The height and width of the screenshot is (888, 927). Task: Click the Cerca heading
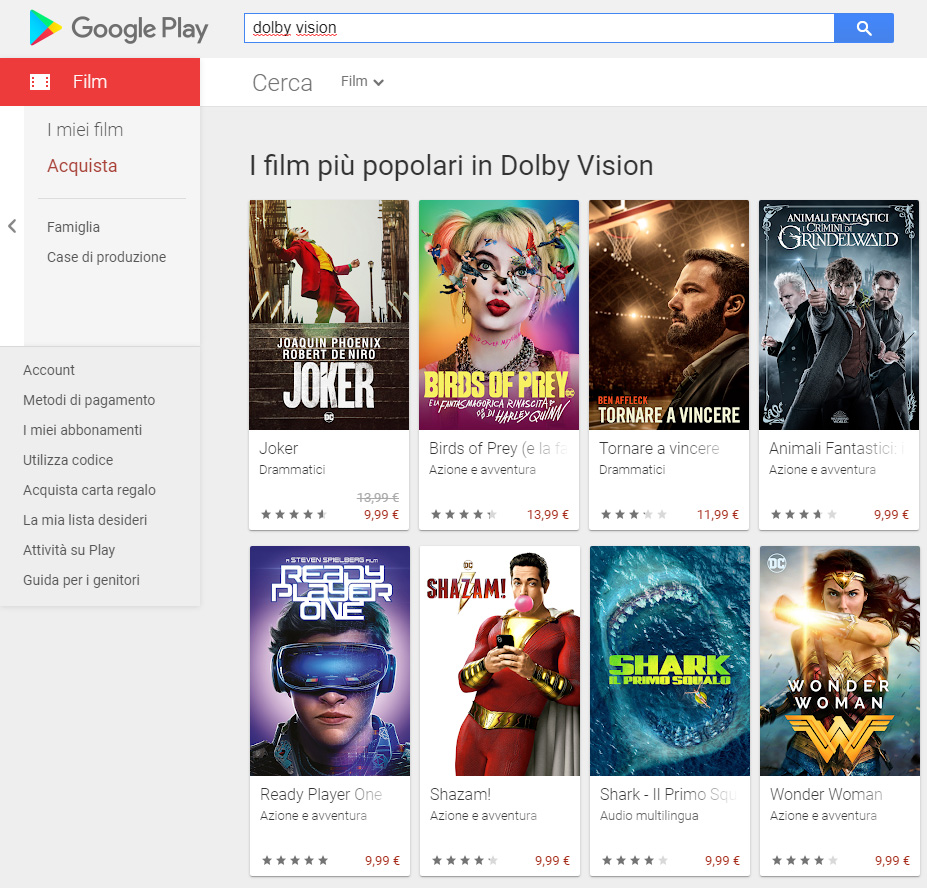point(282,83)
